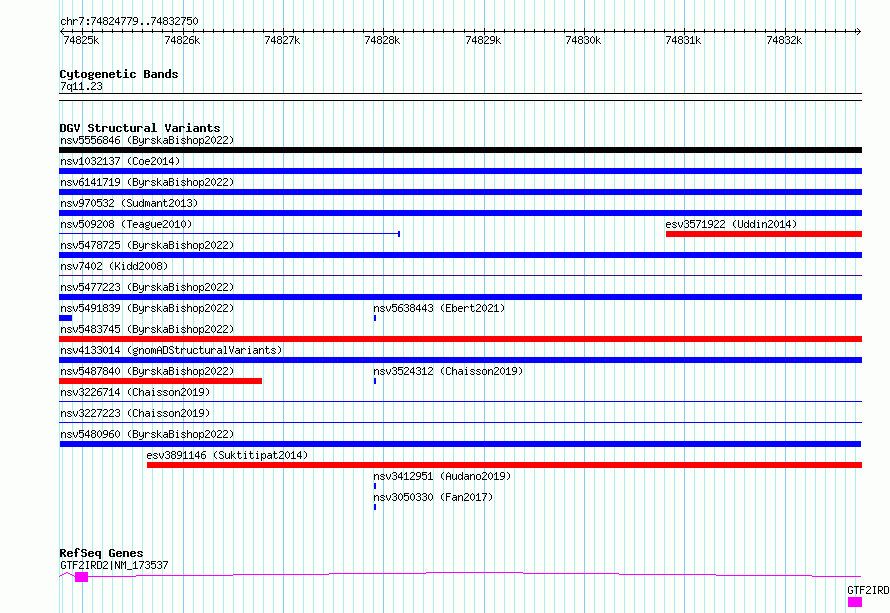Select the 7q11.23 band label
The image size is (890, 613).
click(81, 86)
